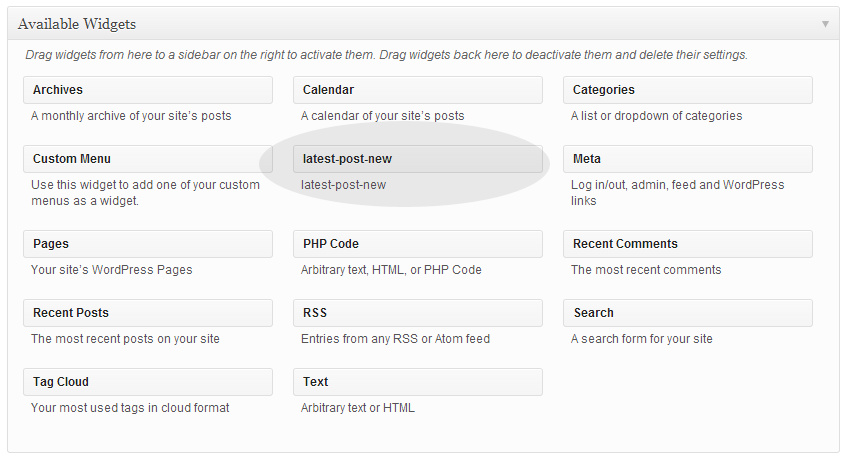Select the Tag Cloud widget

pos(148,382)
